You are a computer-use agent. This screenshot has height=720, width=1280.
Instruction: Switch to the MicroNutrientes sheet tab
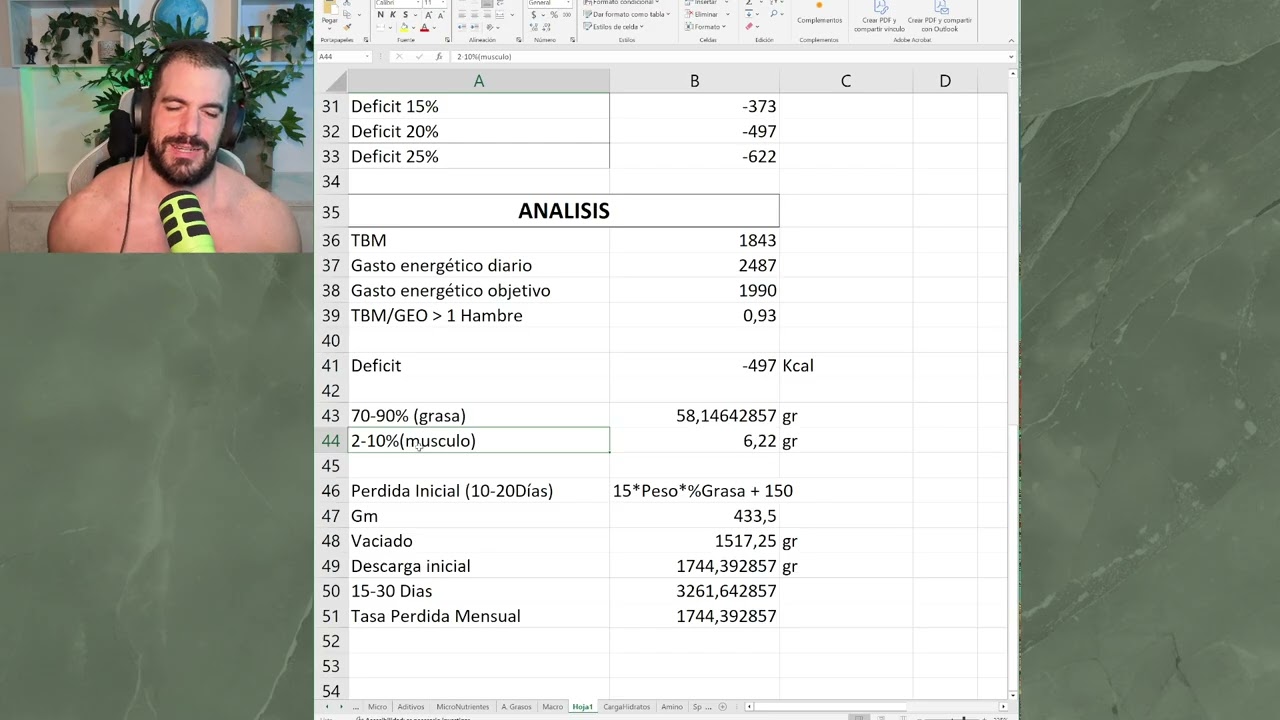click(463, 707)
